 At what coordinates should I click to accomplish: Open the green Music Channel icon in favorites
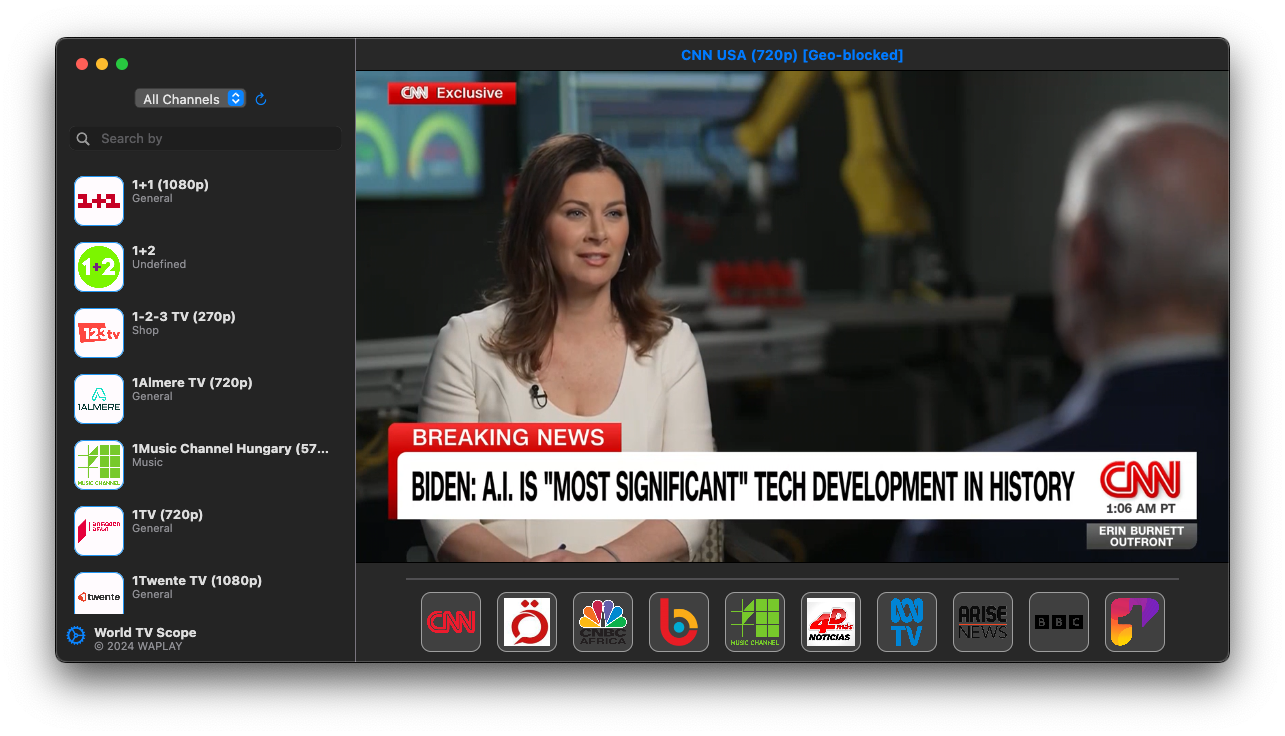pyautogui.click(x=755, y=622)
